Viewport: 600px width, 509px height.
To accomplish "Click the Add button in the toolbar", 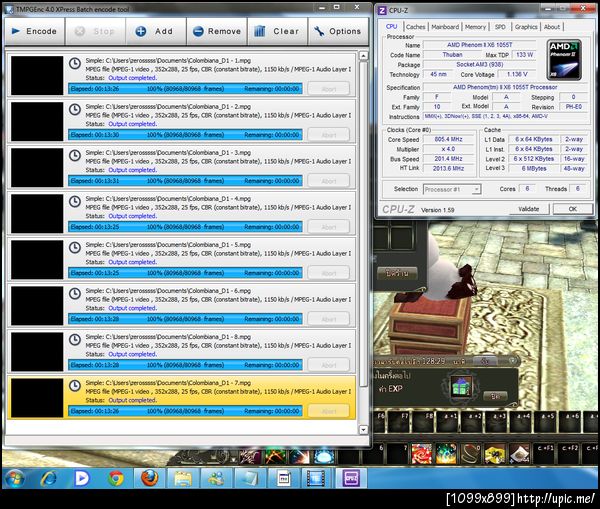I will (x=156, y=31).
